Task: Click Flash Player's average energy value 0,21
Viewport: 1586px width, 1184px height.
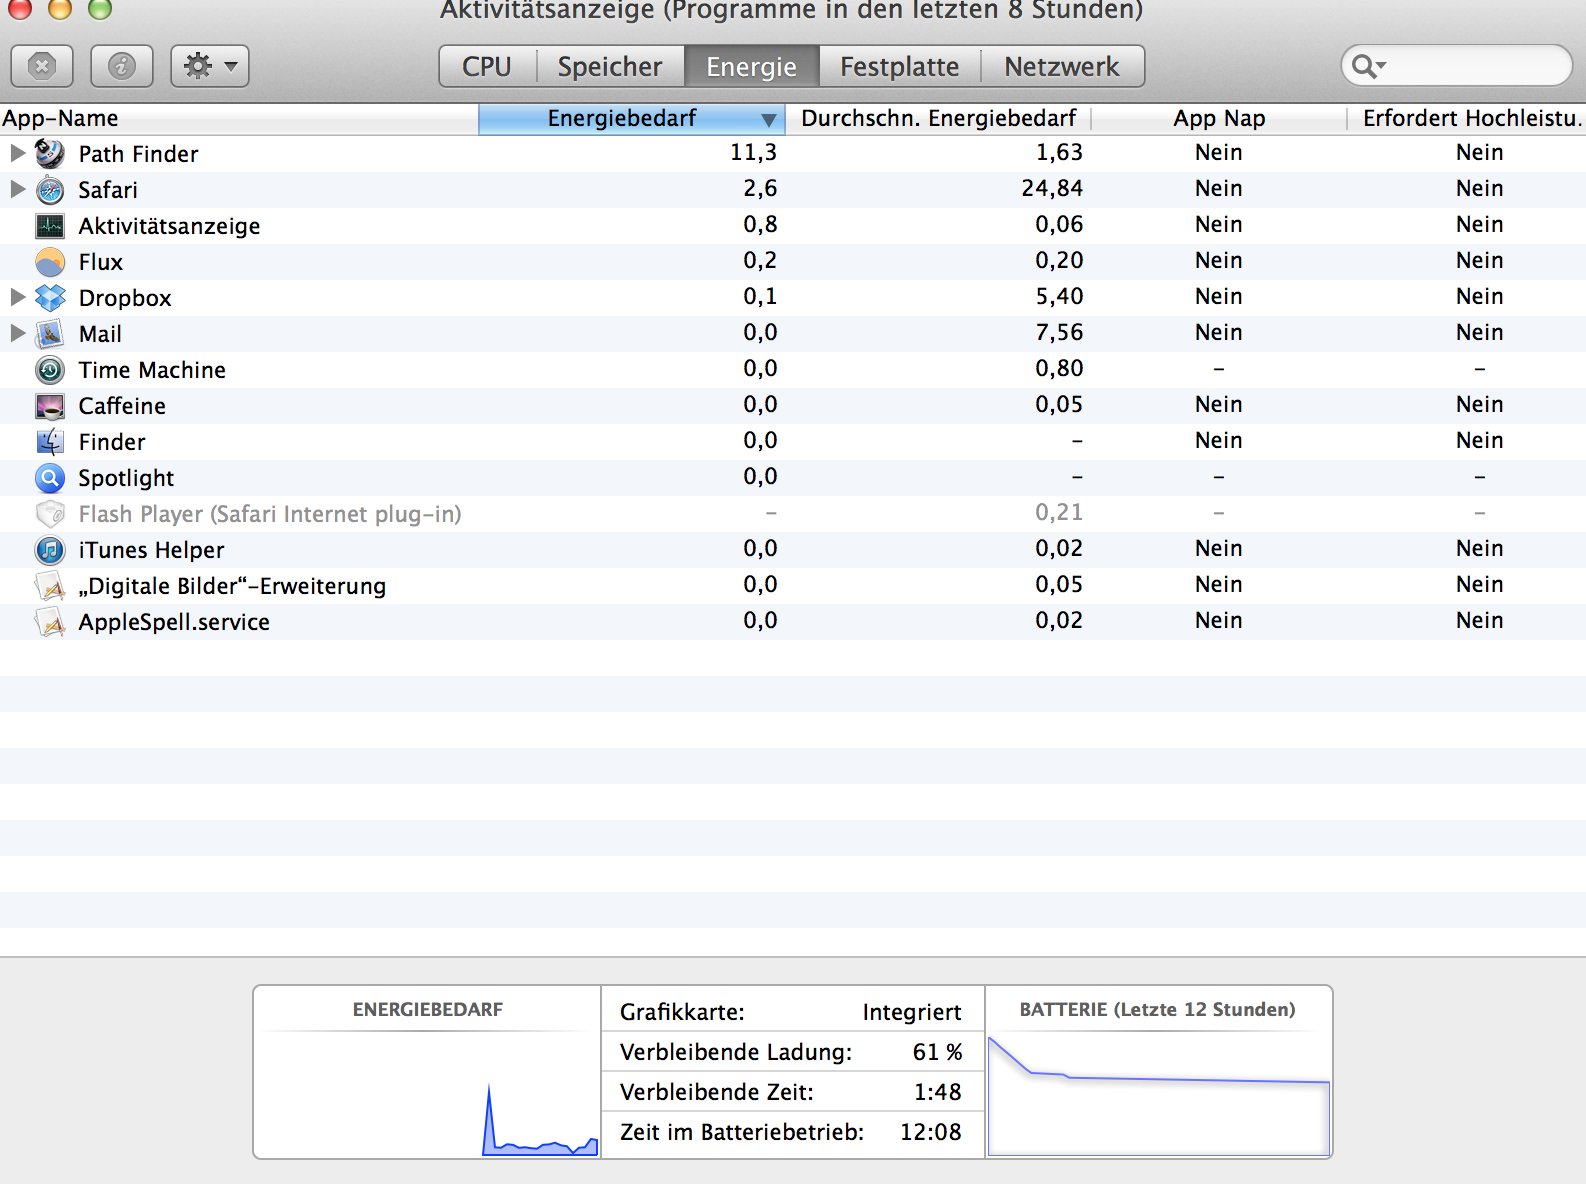Action: point(1059,512)
